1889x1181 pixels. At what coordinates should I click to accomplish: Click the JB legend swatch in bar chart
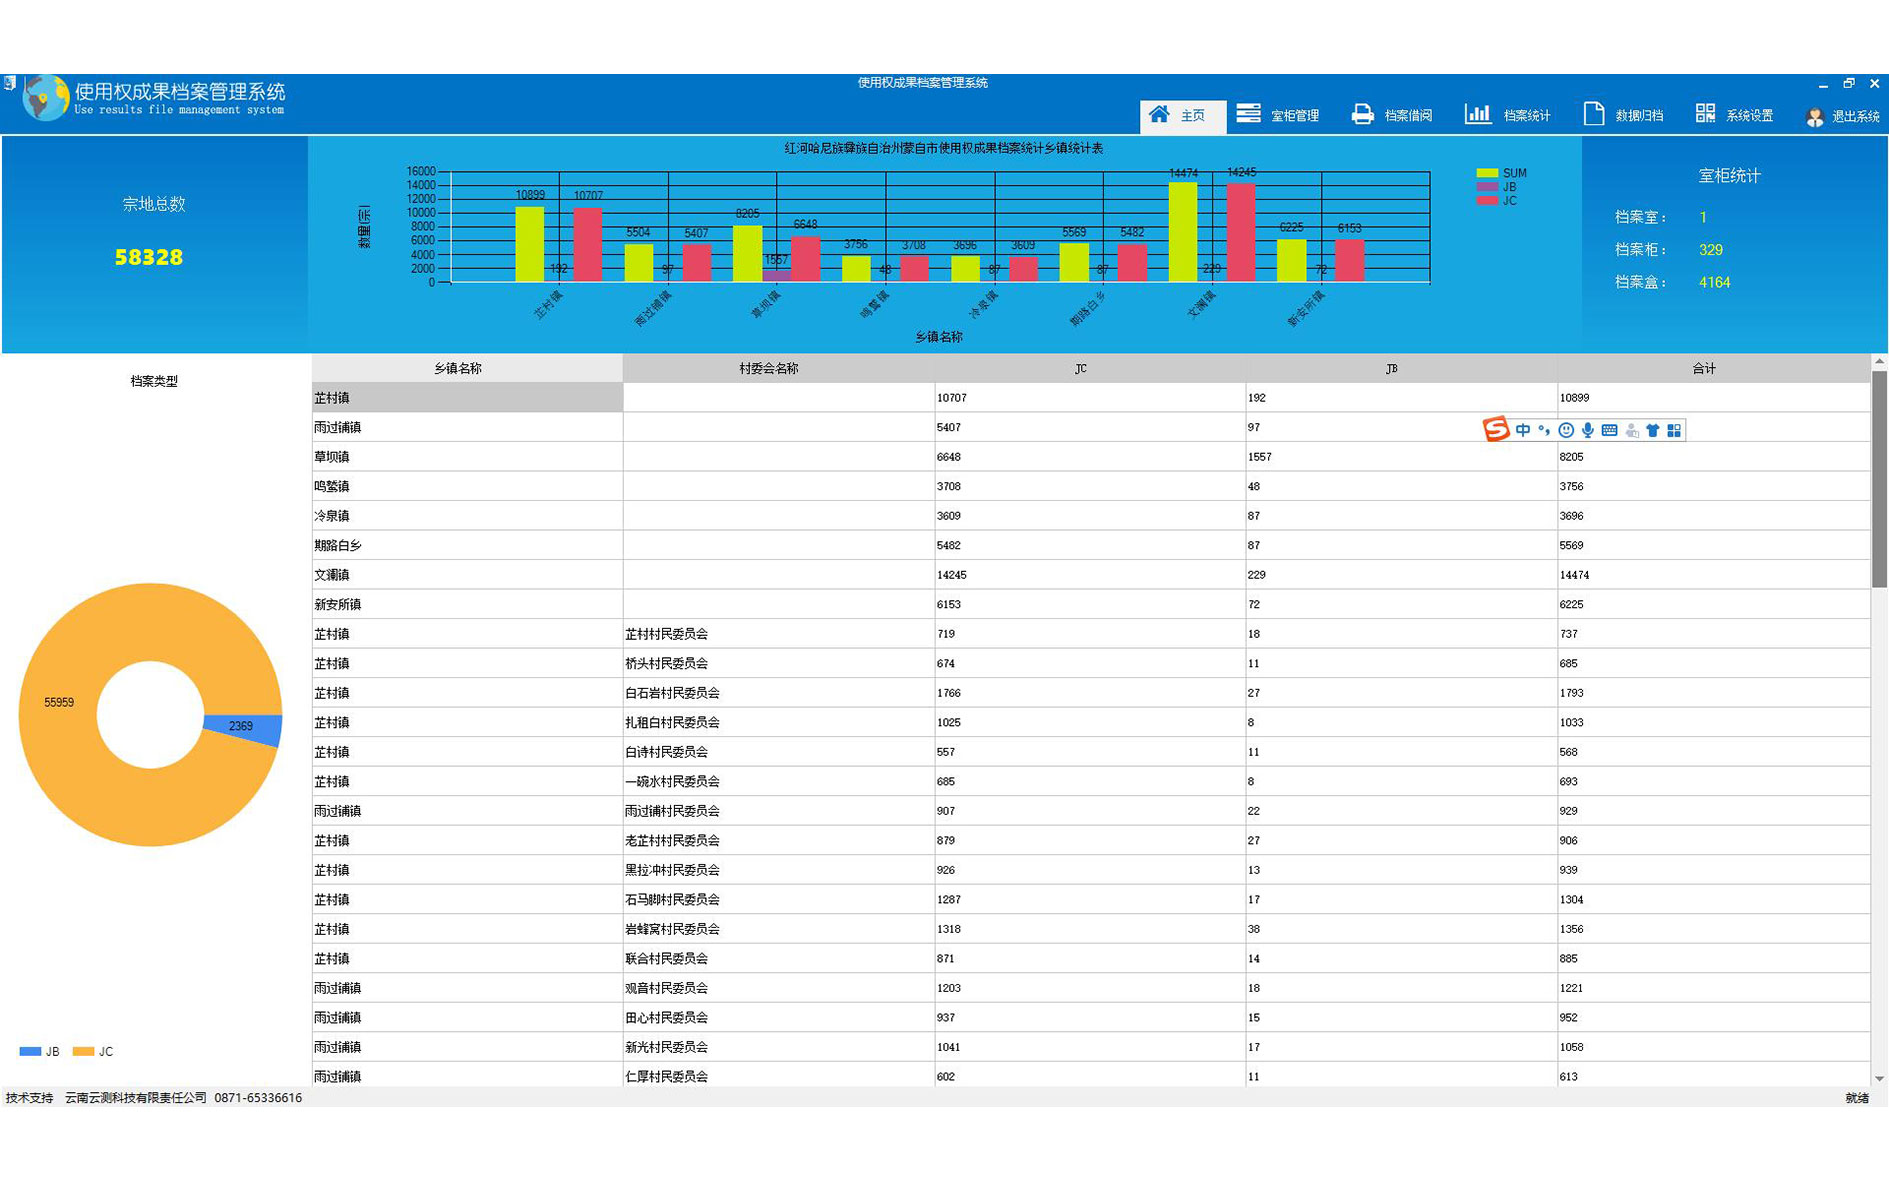point(1487,187)
